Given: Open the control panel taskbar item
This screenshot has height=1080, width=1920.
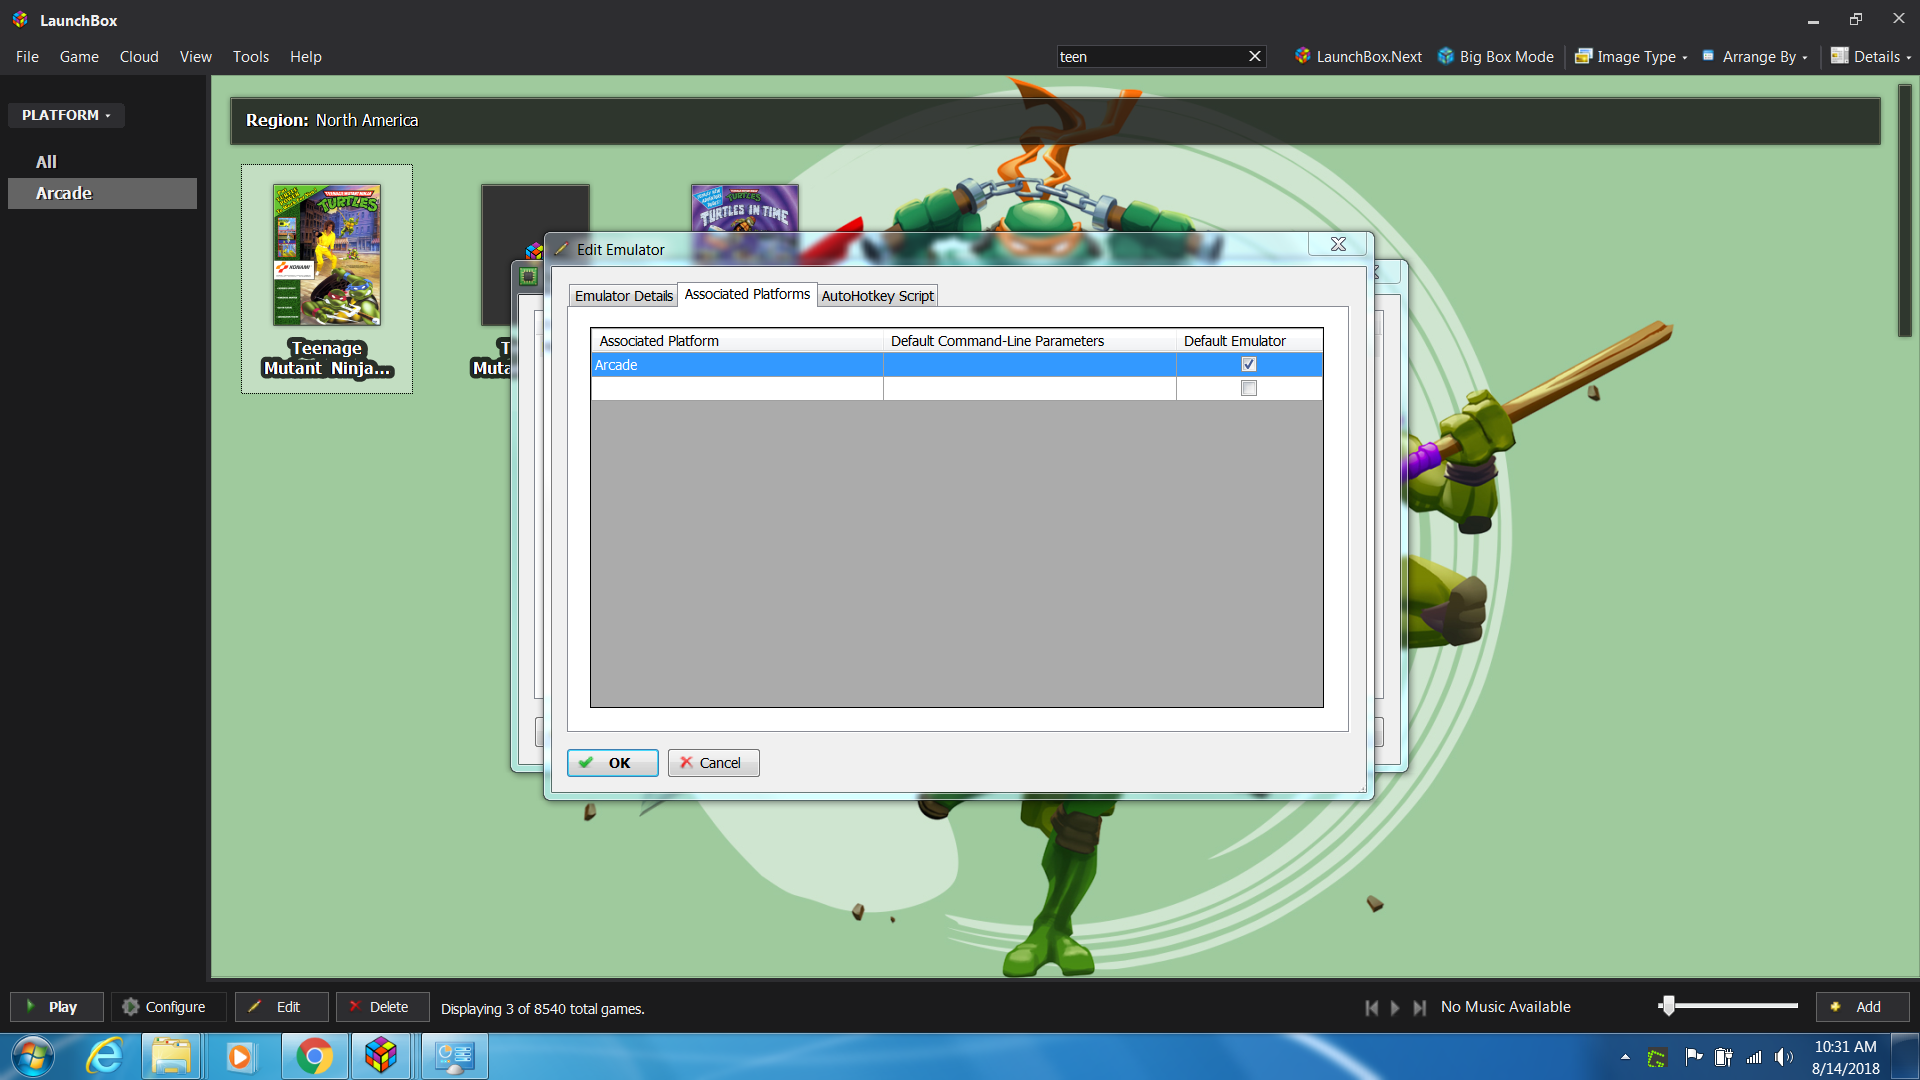Looking at the screenshot, I should coord(454,1056).
